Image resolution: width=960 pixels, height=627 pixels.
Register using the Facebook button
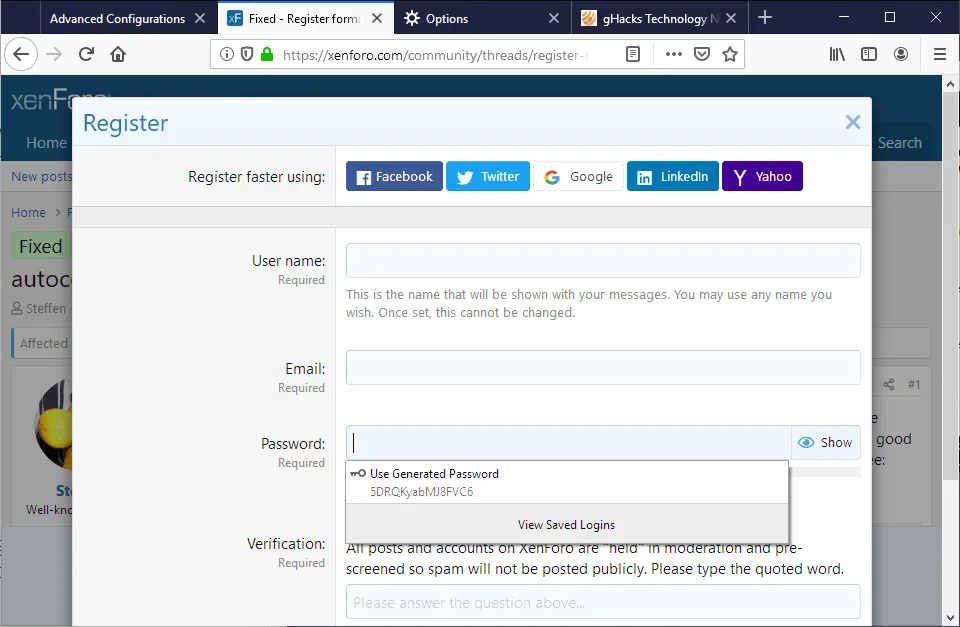[x=393, y=176]
